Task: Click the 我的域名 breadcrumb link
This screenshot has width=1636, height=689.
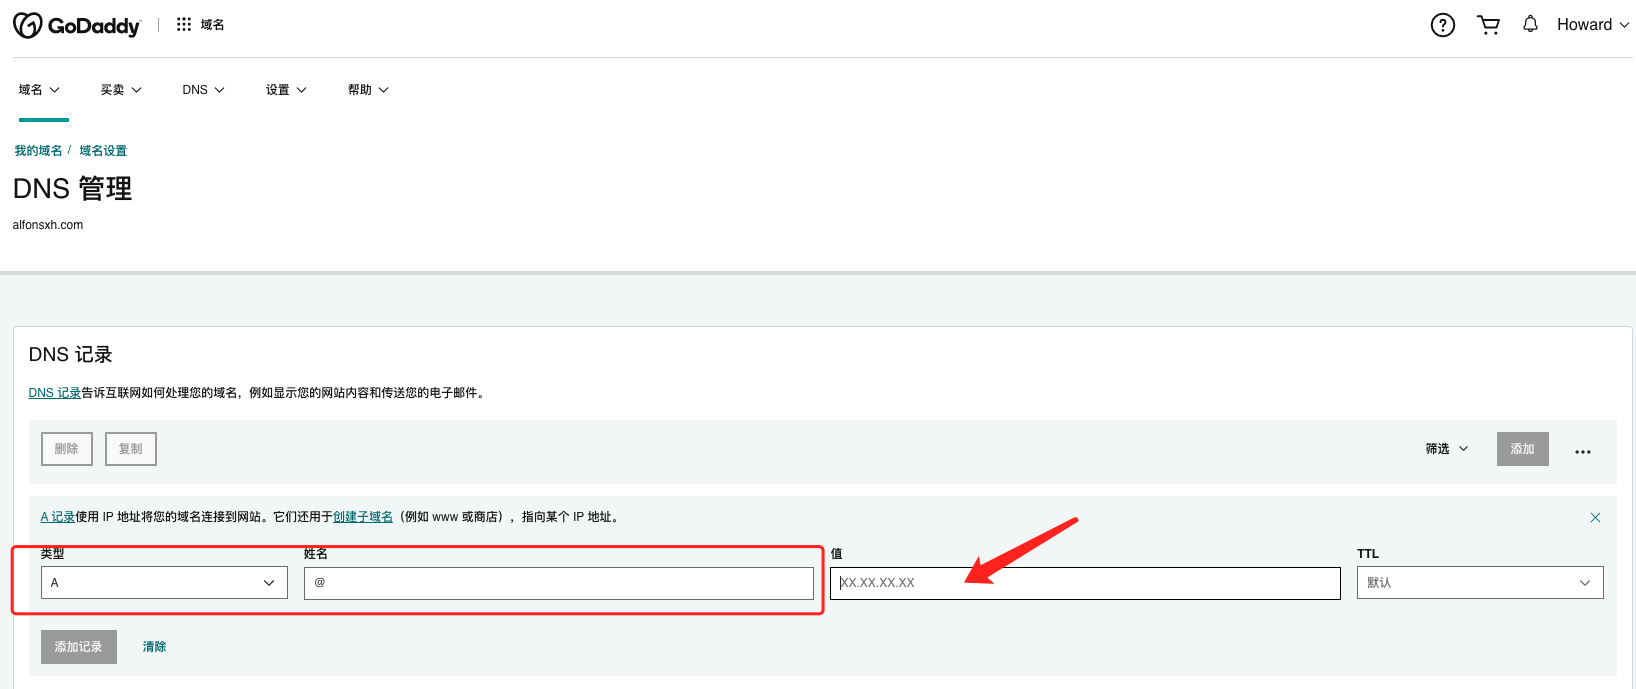Action: click(x=38, y=151)
